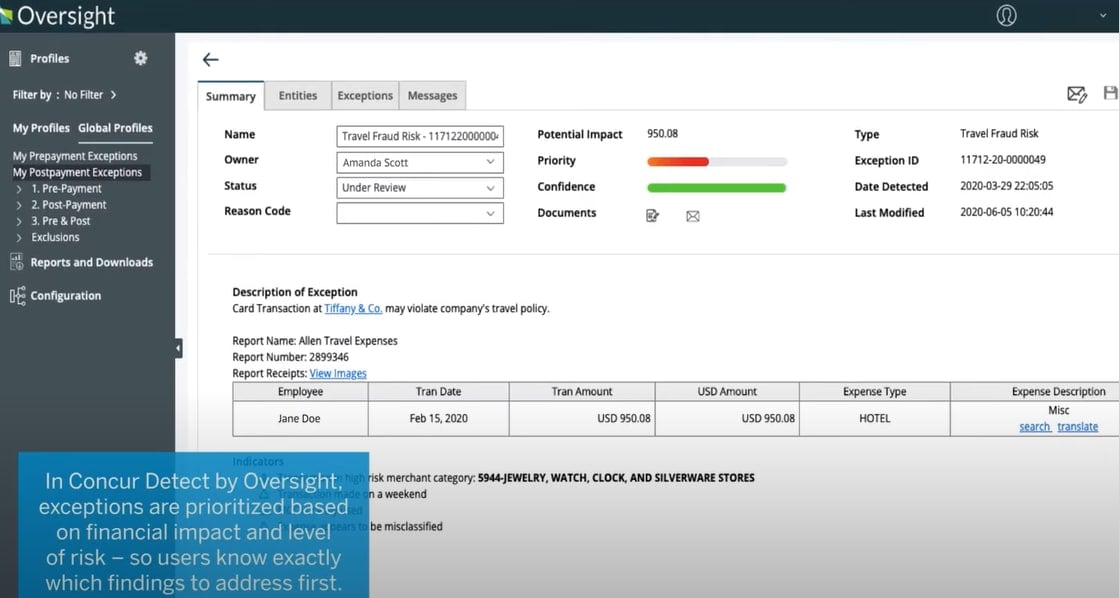
Task: Click the Date Detected value 2020-03-29 22:05:05
Action: (x=1006, y=186)
